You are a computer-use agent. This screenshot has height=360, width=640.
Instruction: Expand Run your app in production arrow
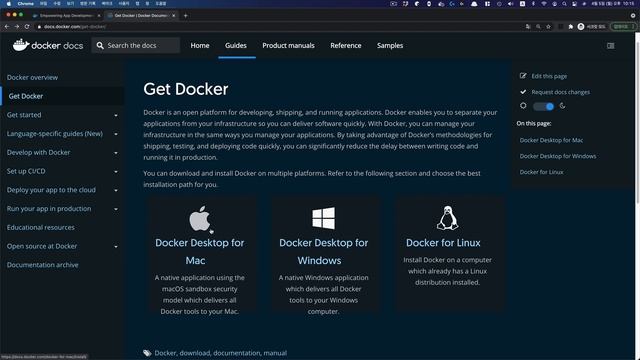click(x=116, y=209)
